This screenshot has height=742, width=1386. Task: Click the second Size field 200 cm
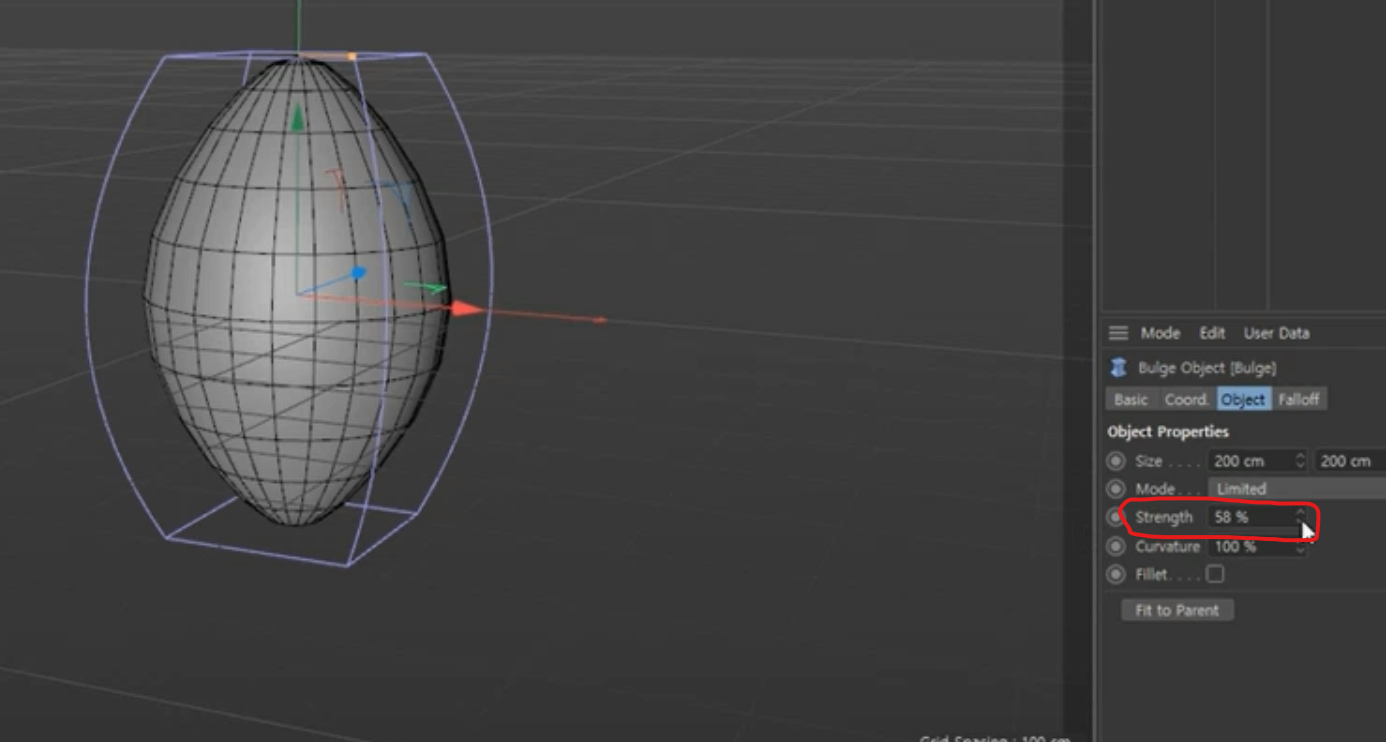point(1349,461)
